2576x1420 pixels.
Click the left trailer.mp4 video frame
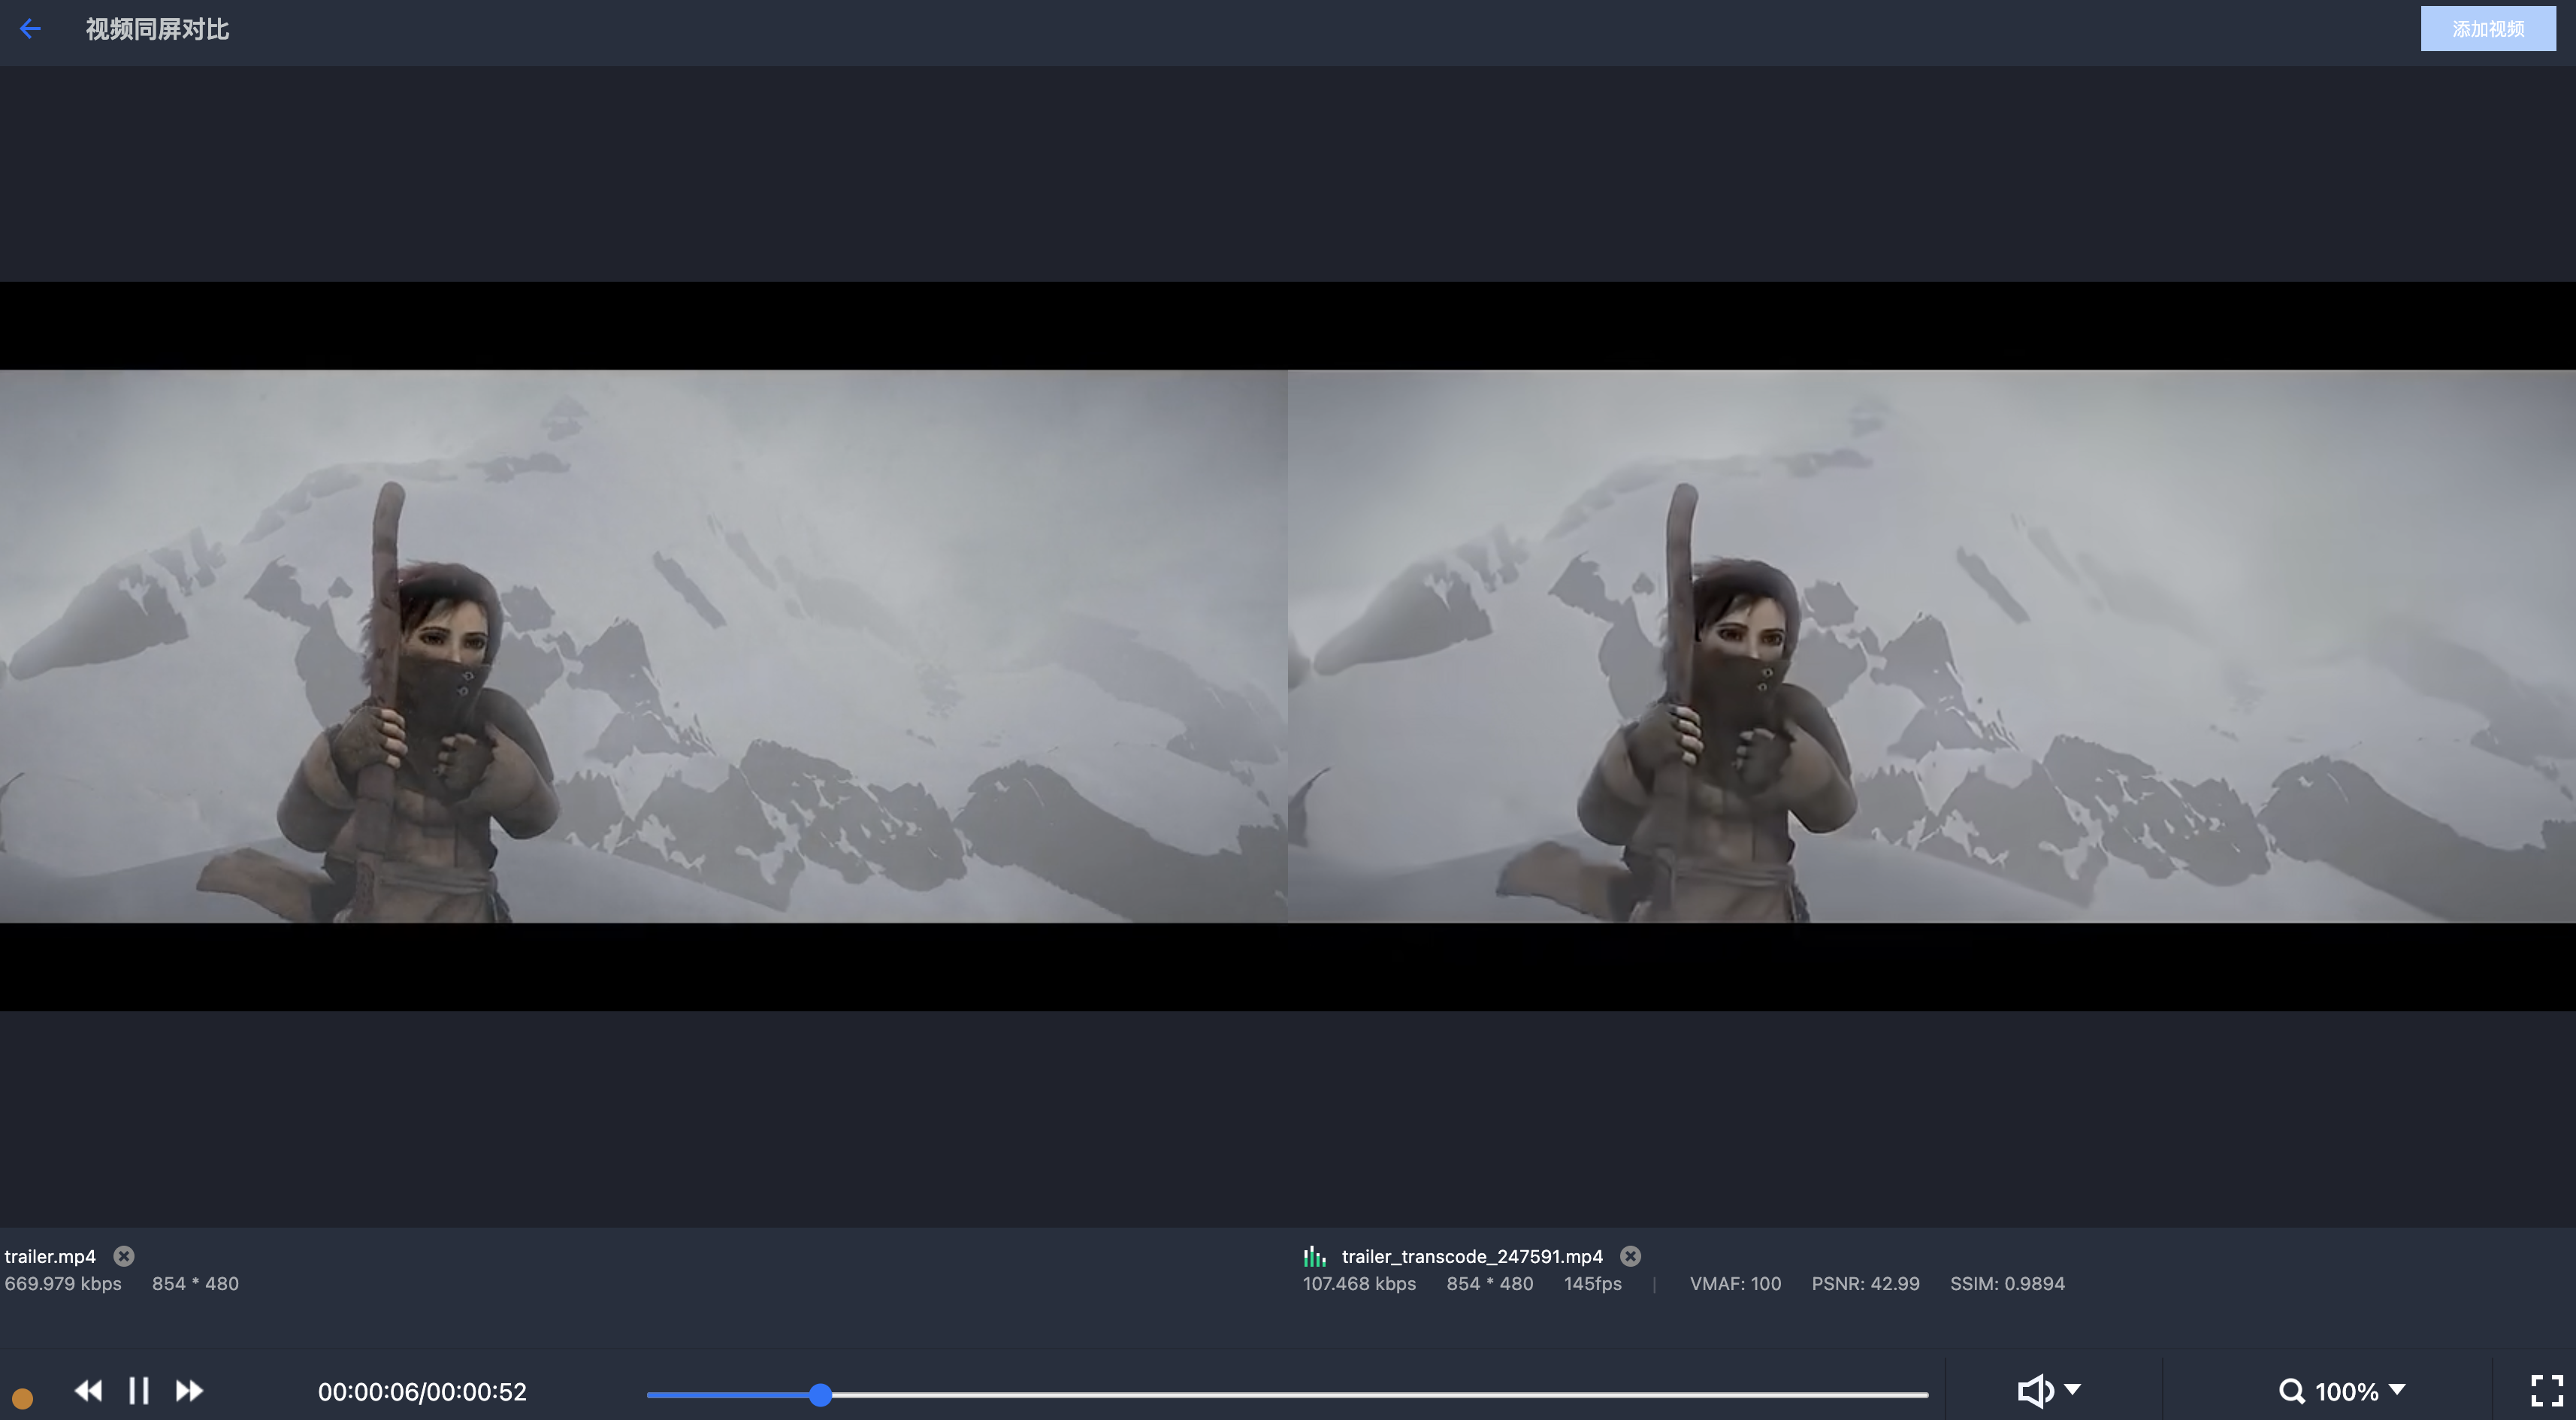(x=643, y=646)
